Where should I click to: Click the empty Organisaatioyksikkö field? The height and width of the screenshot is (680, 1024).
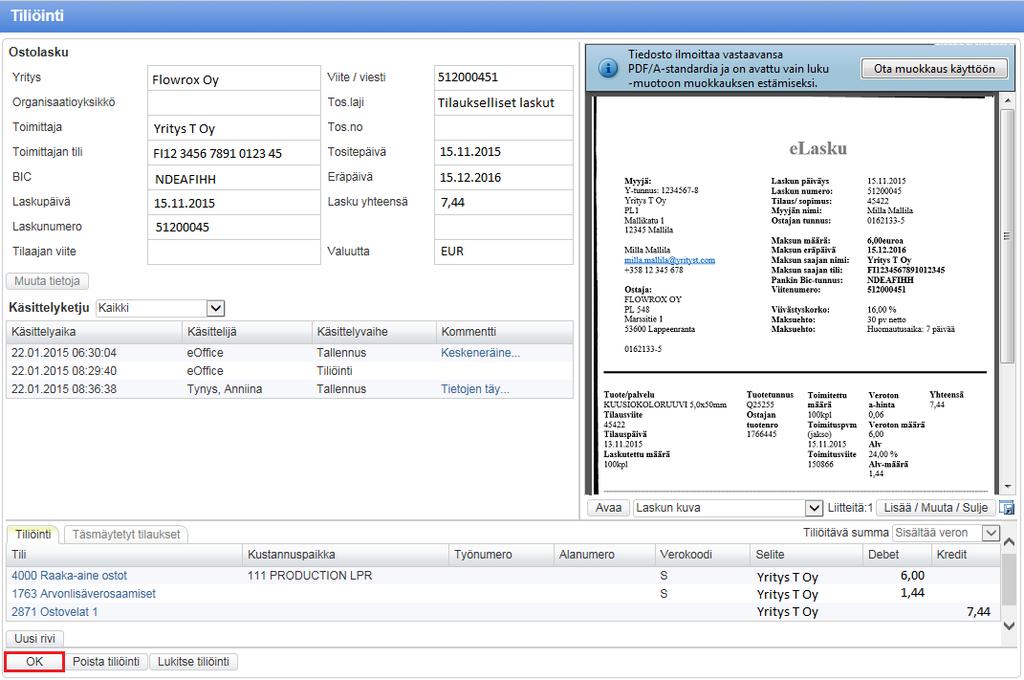coord(234,103)
